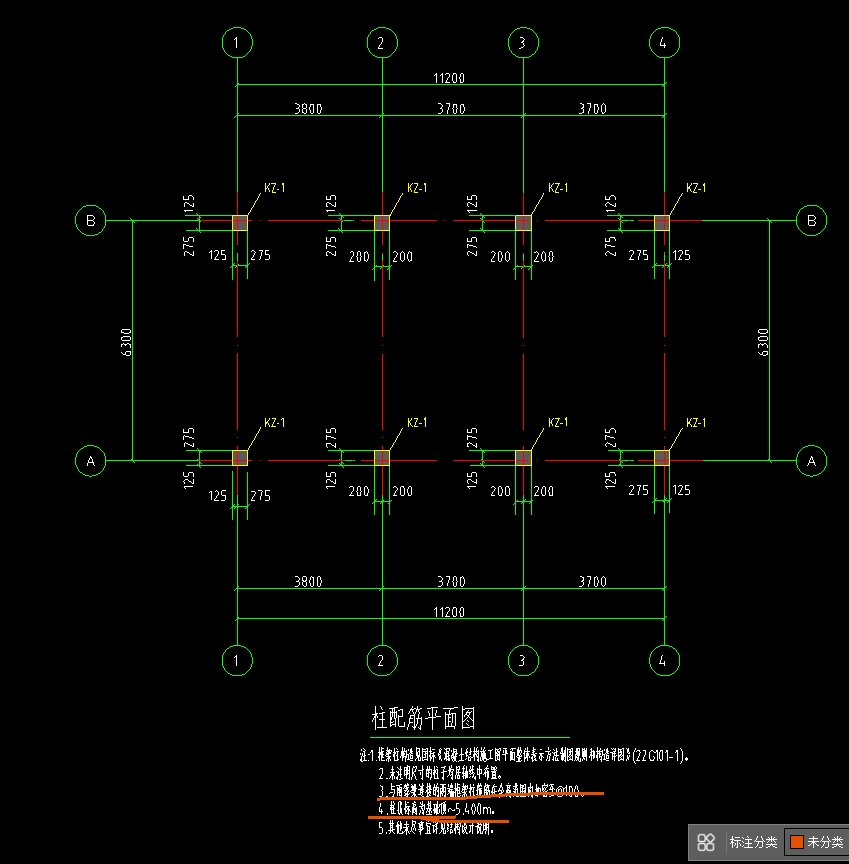849x864 pixels.
Task: Select left-side axis bubble A
Action: point(90,461)
